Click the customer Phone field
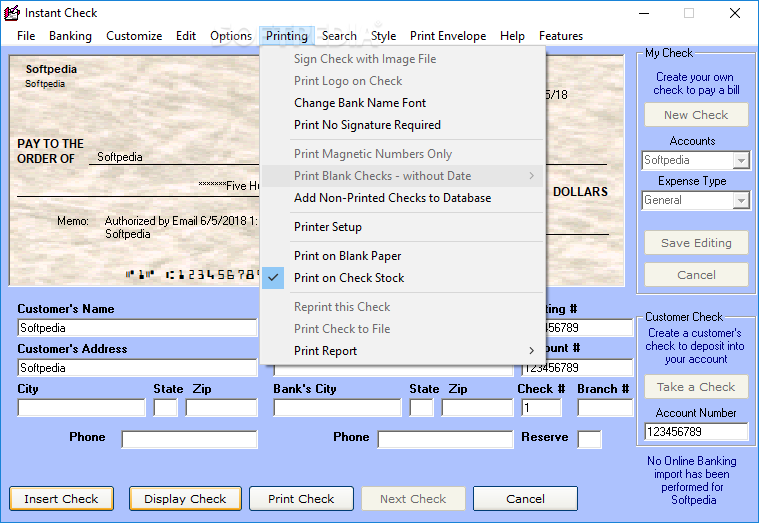This screenshot has width=759, height=523. click(190, 440)
